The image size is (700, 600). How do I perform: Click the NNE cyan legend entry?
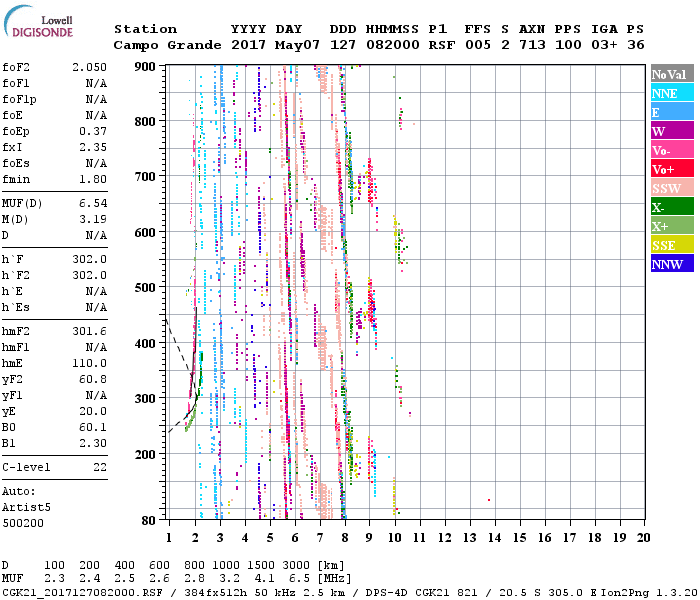pyautogui.click(x=671, y=93)
